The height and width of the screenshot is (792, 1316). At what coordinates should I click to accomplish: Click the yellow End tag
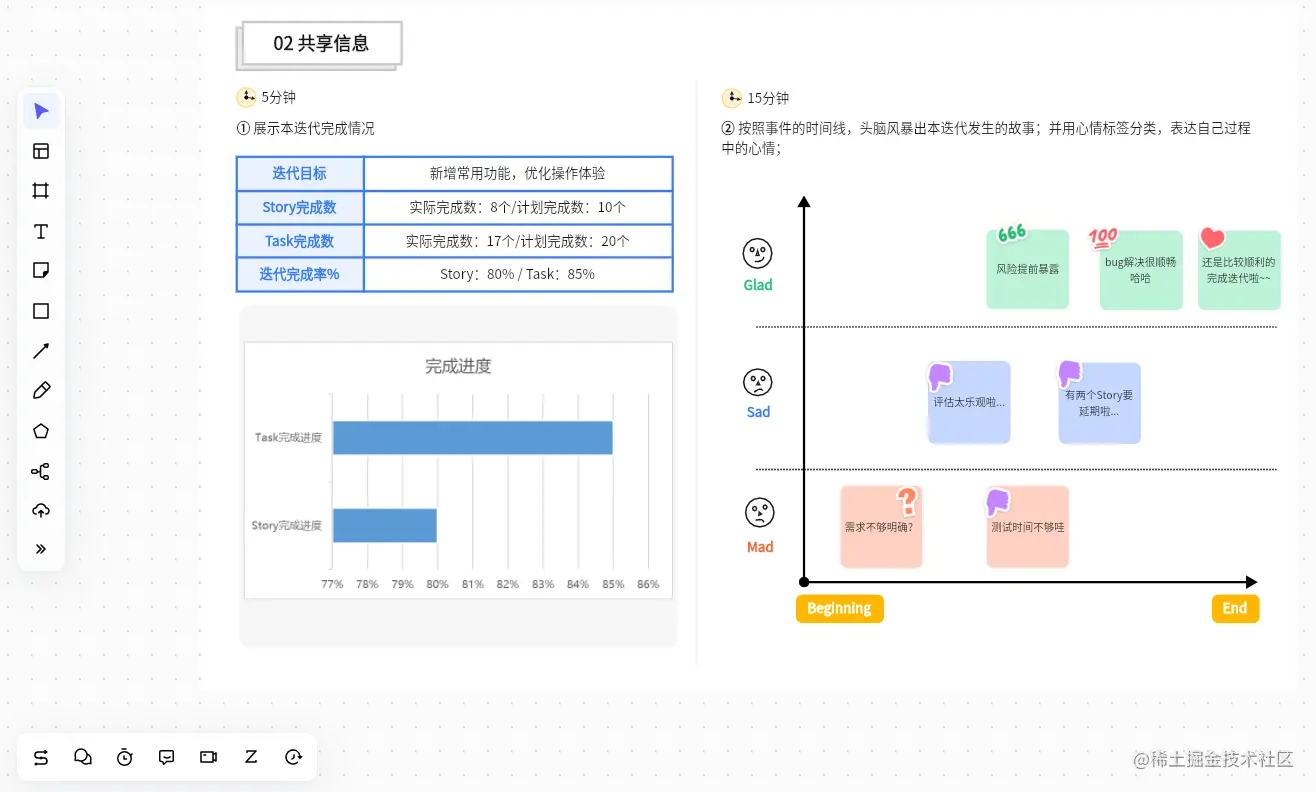click(x=1235, y=608)
